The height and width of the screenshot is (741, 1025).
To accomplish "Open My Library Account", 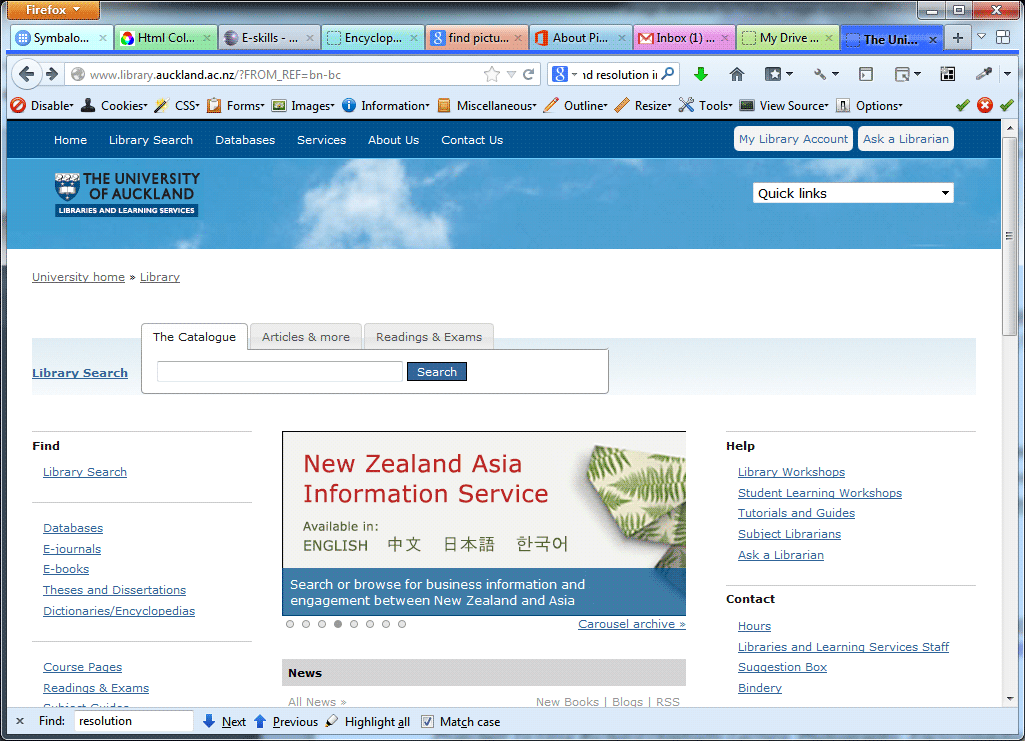I will pos(794,139).
